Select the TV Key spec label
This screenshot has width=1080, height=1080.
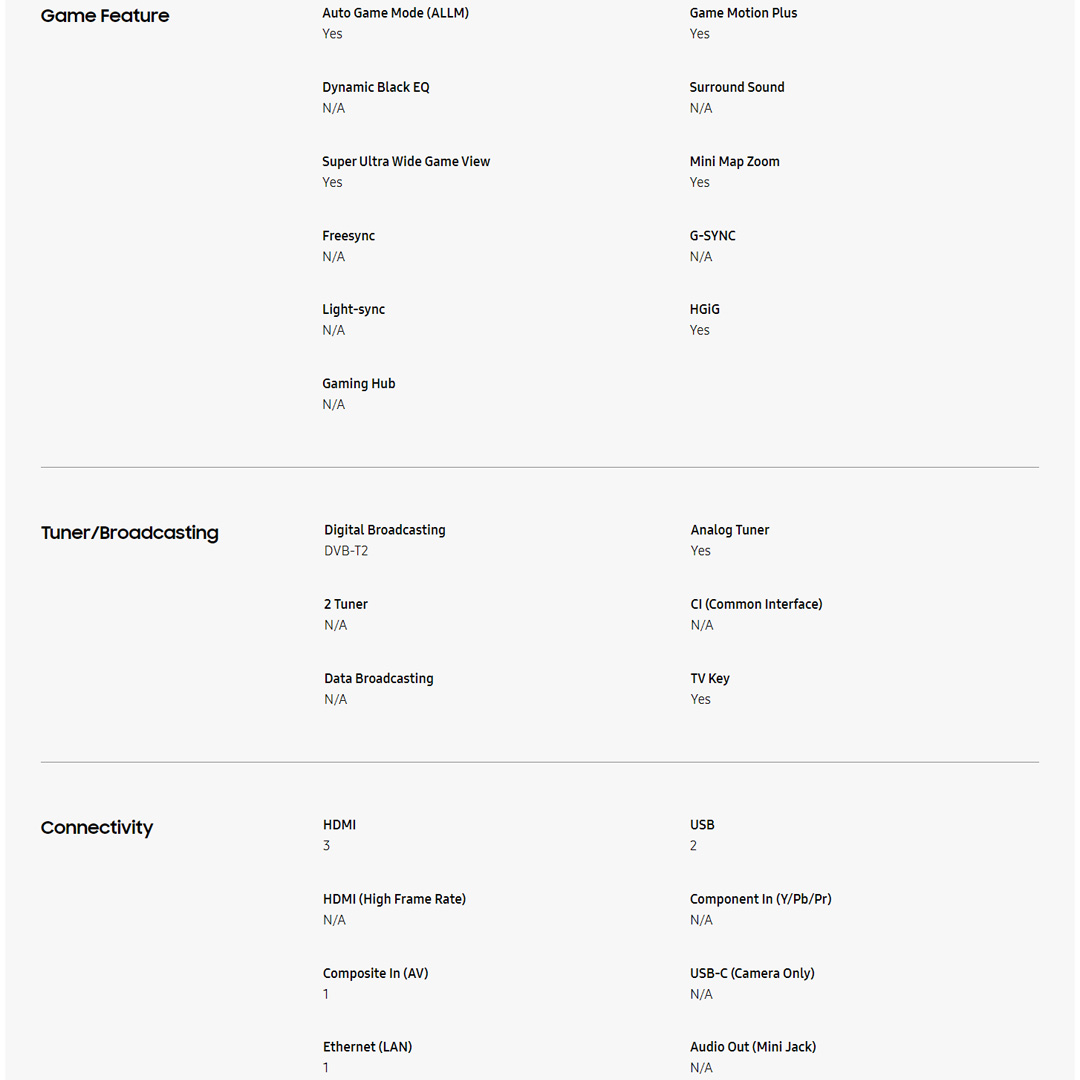point(710,678)
